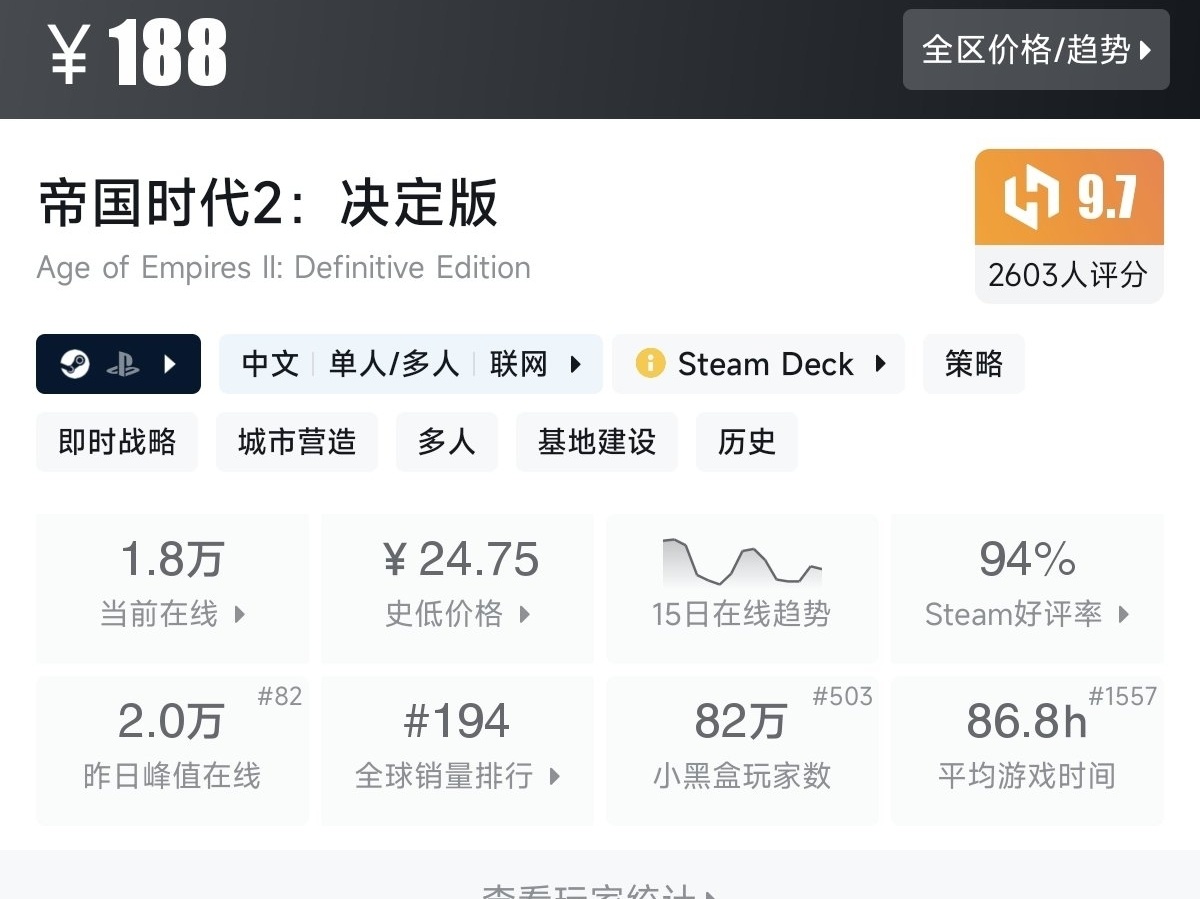1200x899 pixels.
Task: Click the Steam Deck info icon
Action: tap(650, 363)
